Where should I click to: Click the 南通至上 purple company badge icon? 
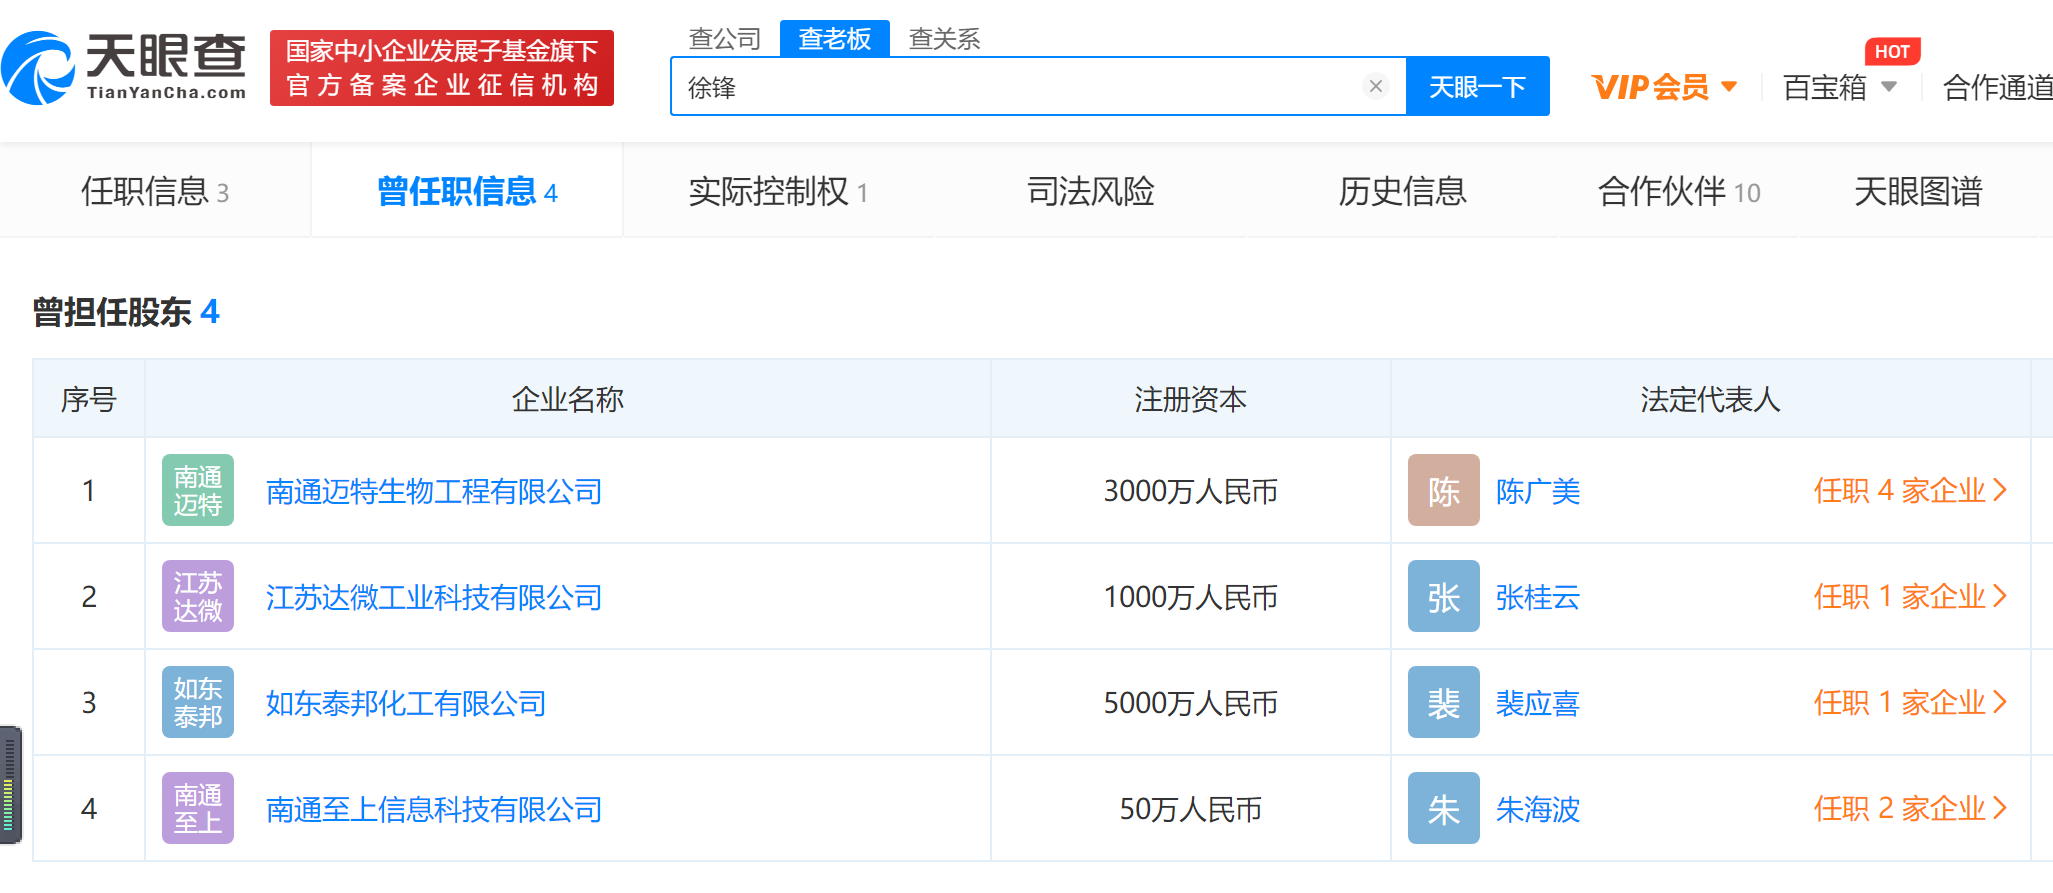(x=198, y=809)
